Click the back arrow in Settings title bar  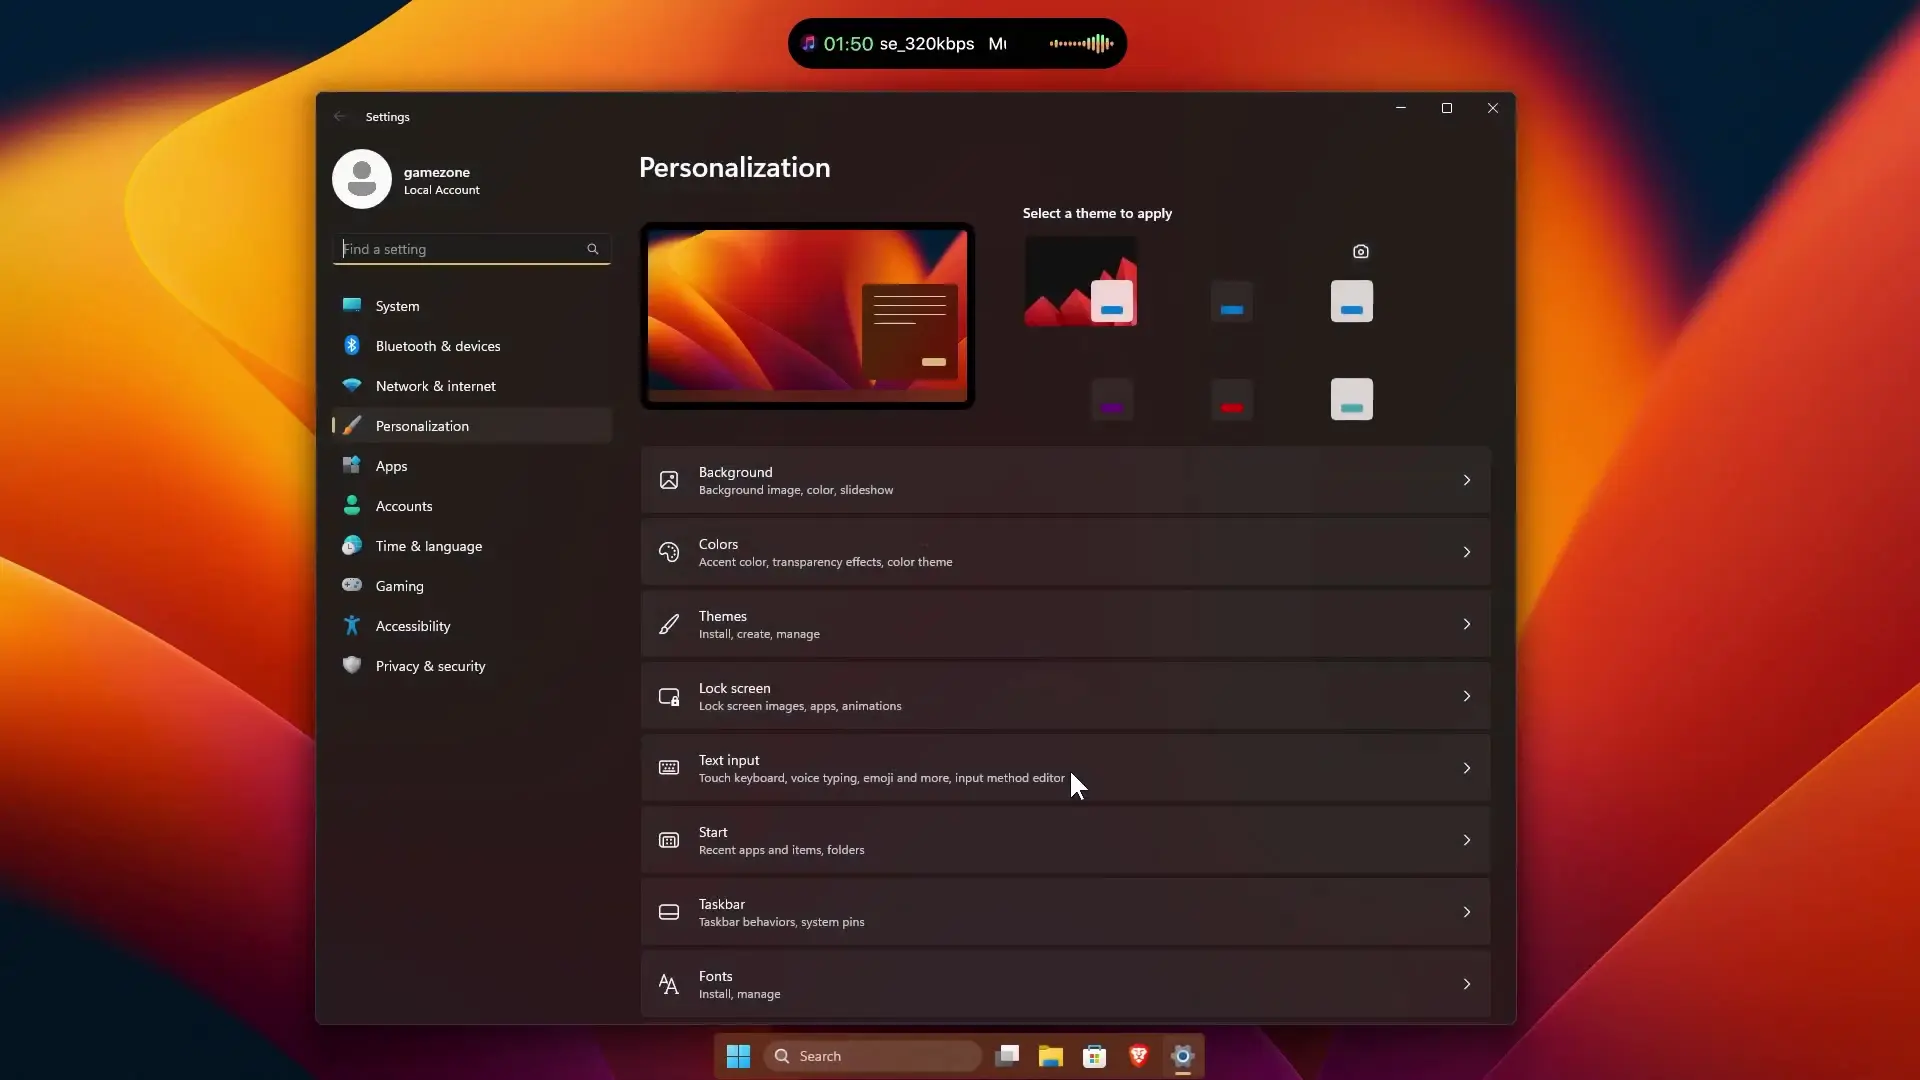[340, 117]
